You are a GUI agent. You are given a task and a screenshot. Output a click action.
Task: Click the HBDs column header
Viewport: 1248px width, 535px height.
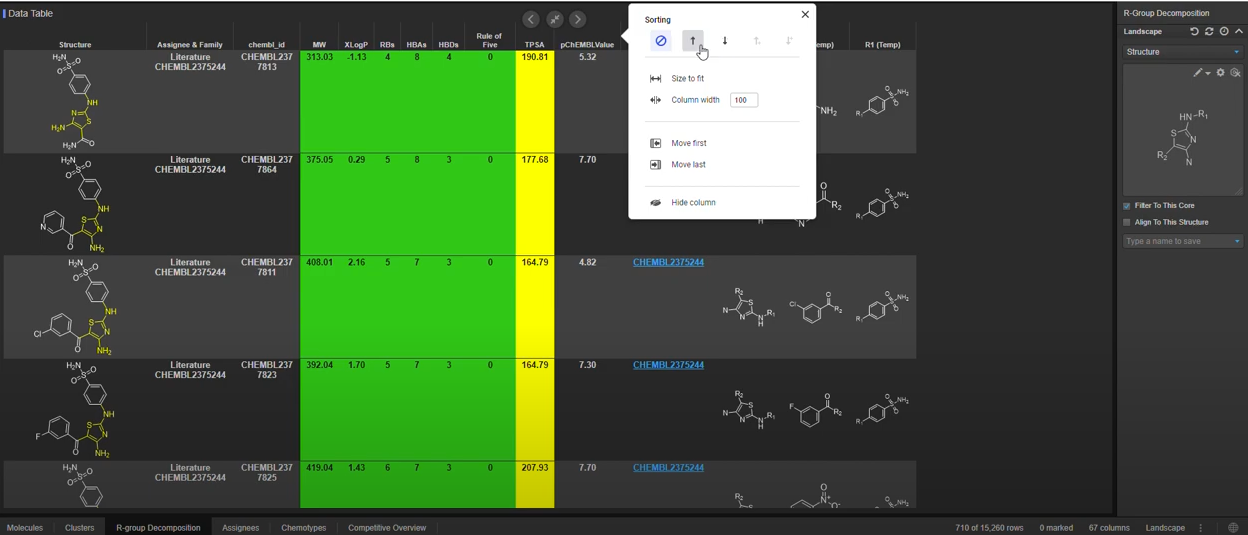click(x=448, y=45)
